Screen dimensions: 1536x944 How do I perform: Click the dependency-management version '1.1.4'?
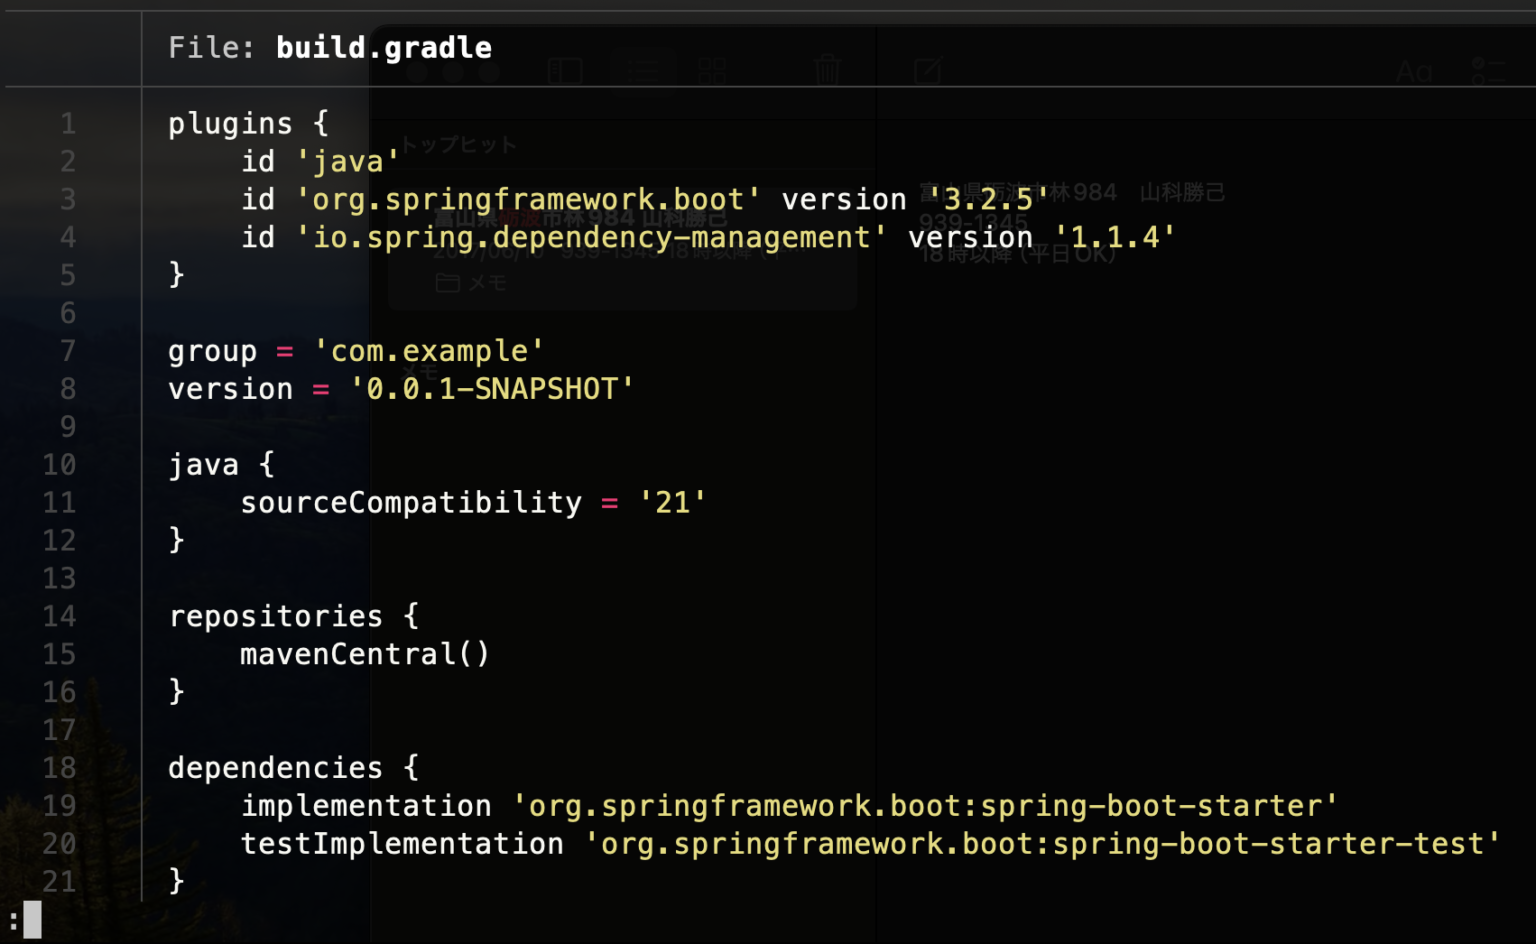pyautogui.click(x=1115, y=238)
